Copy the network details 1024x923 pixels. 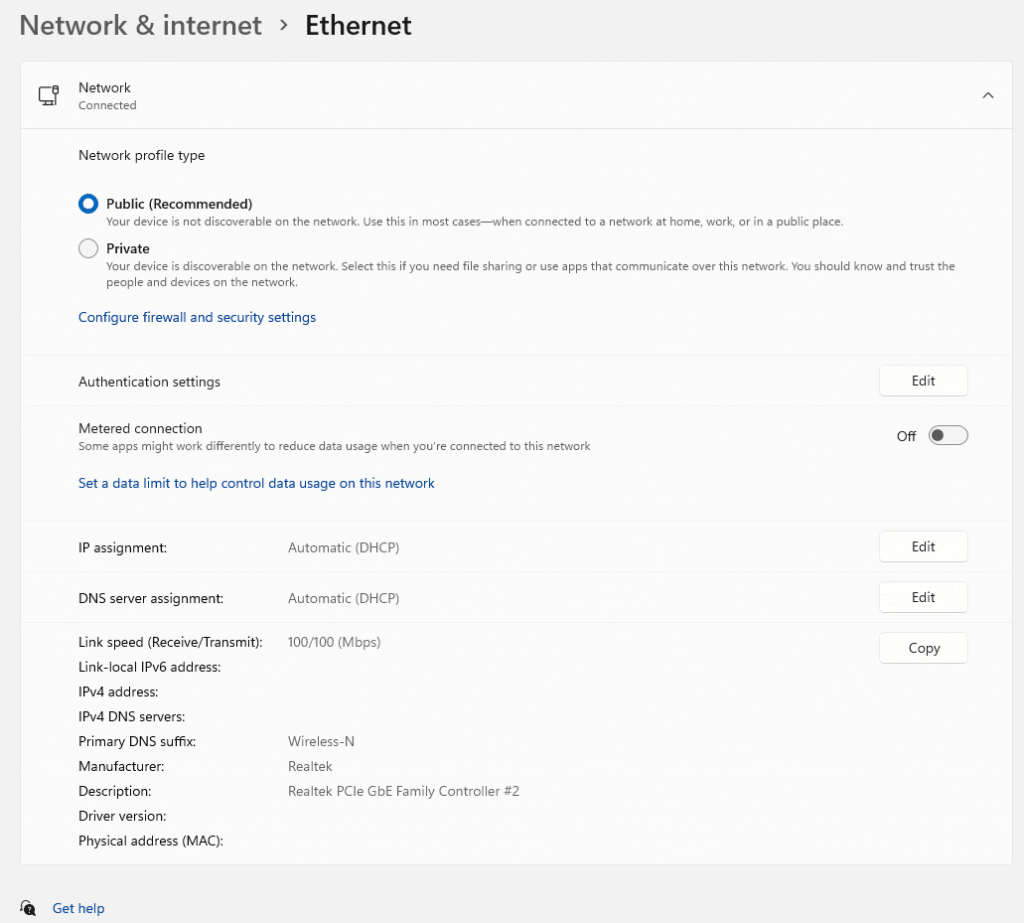click(x=922, y=647)
